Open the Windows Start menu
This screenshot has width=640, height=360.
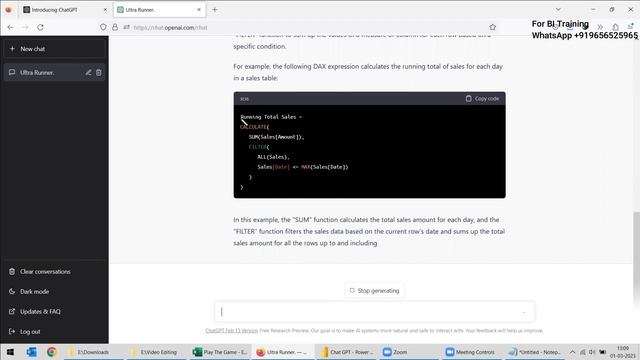coord(10,352)
